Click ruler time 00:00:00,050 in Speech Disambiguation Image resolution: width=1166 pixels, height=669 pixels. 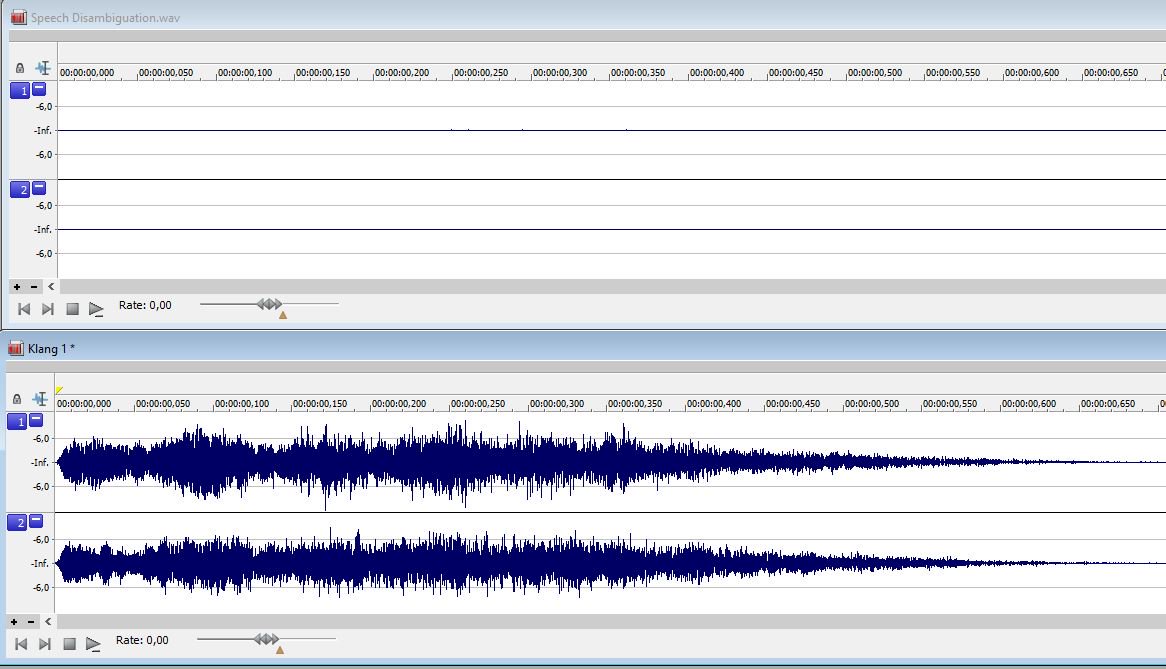coord(166,73)
